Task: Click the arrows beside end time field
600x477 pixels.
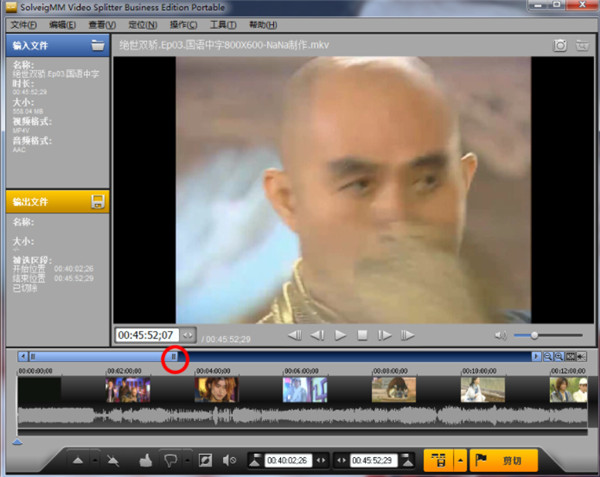Action: [341, 460]
